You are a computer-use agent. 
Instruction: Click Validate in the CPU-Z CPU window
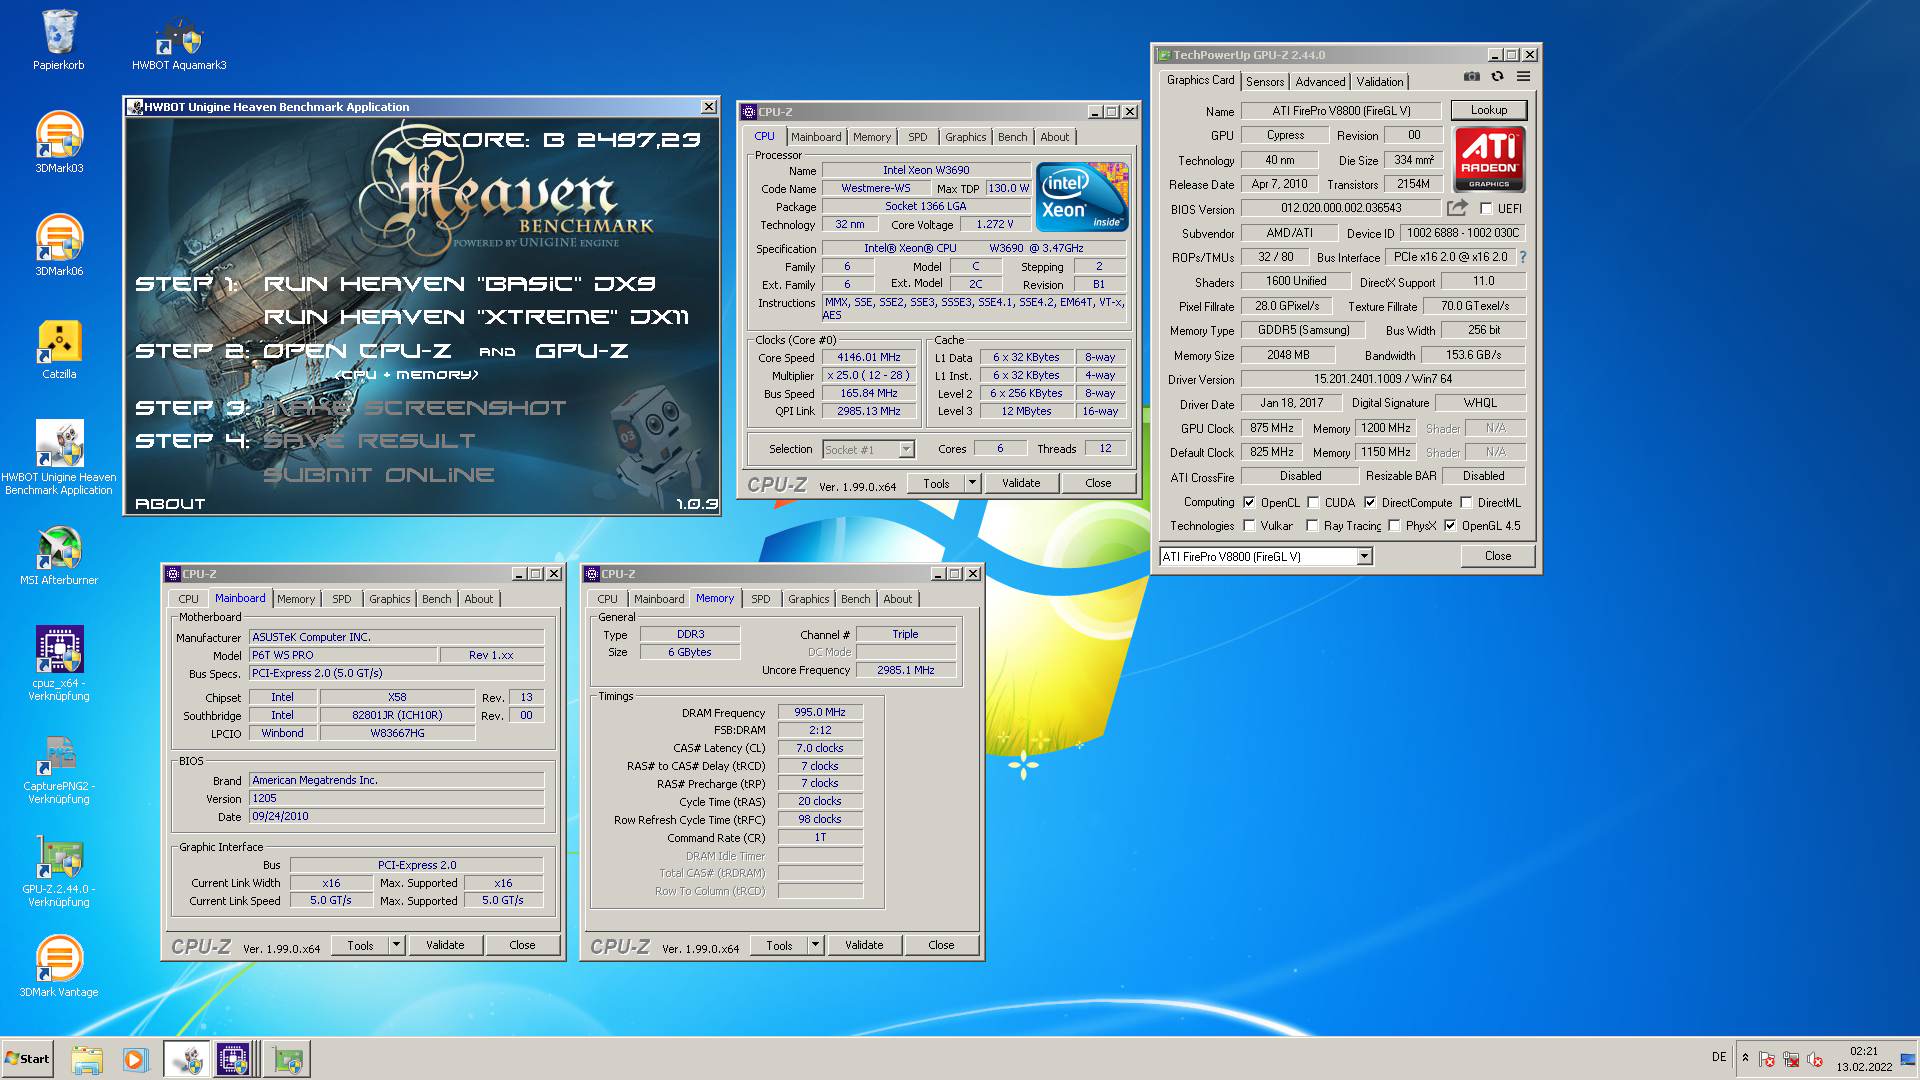[1021, 483]
